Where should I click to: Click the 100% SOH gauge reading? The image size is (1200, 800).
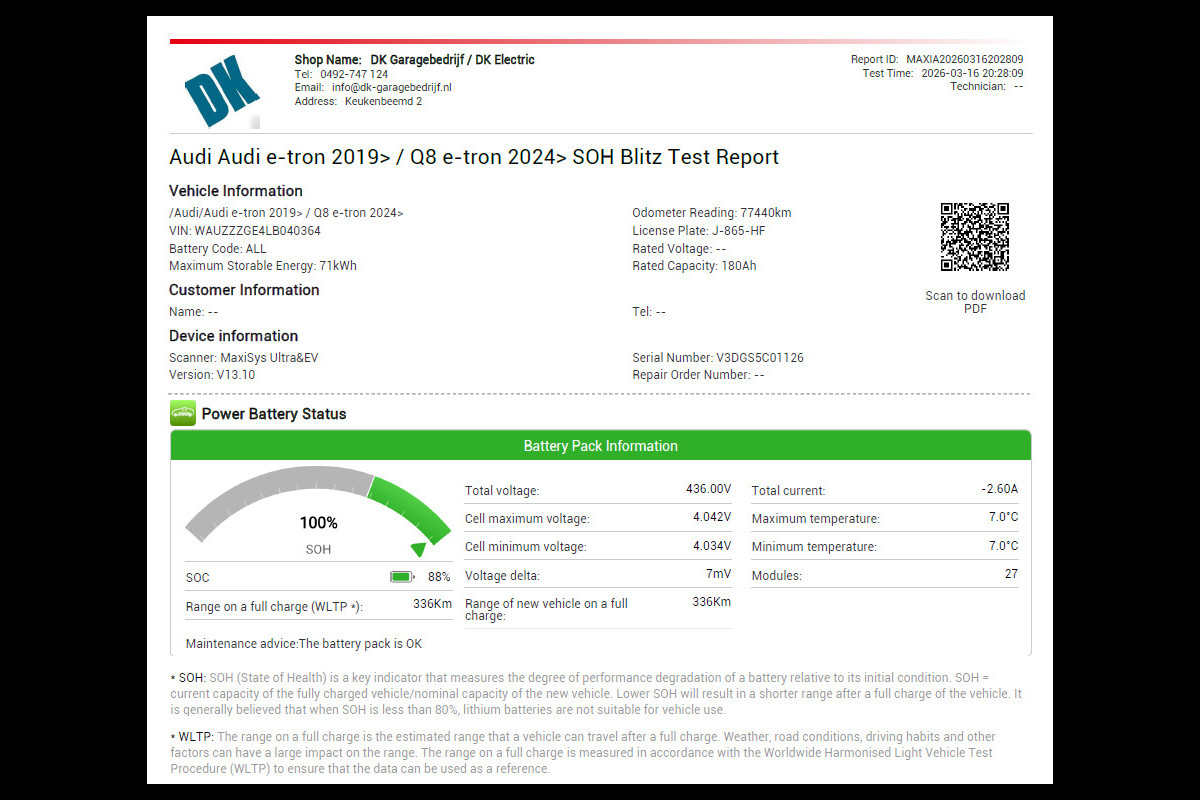pyautogui.click(x=318, y=523)
